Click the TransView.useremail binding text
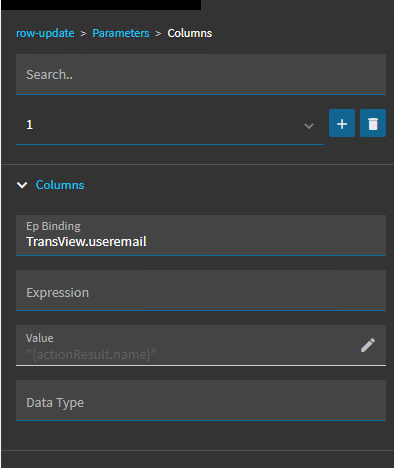This screenshot has height=468, width=394. (86, 242)
